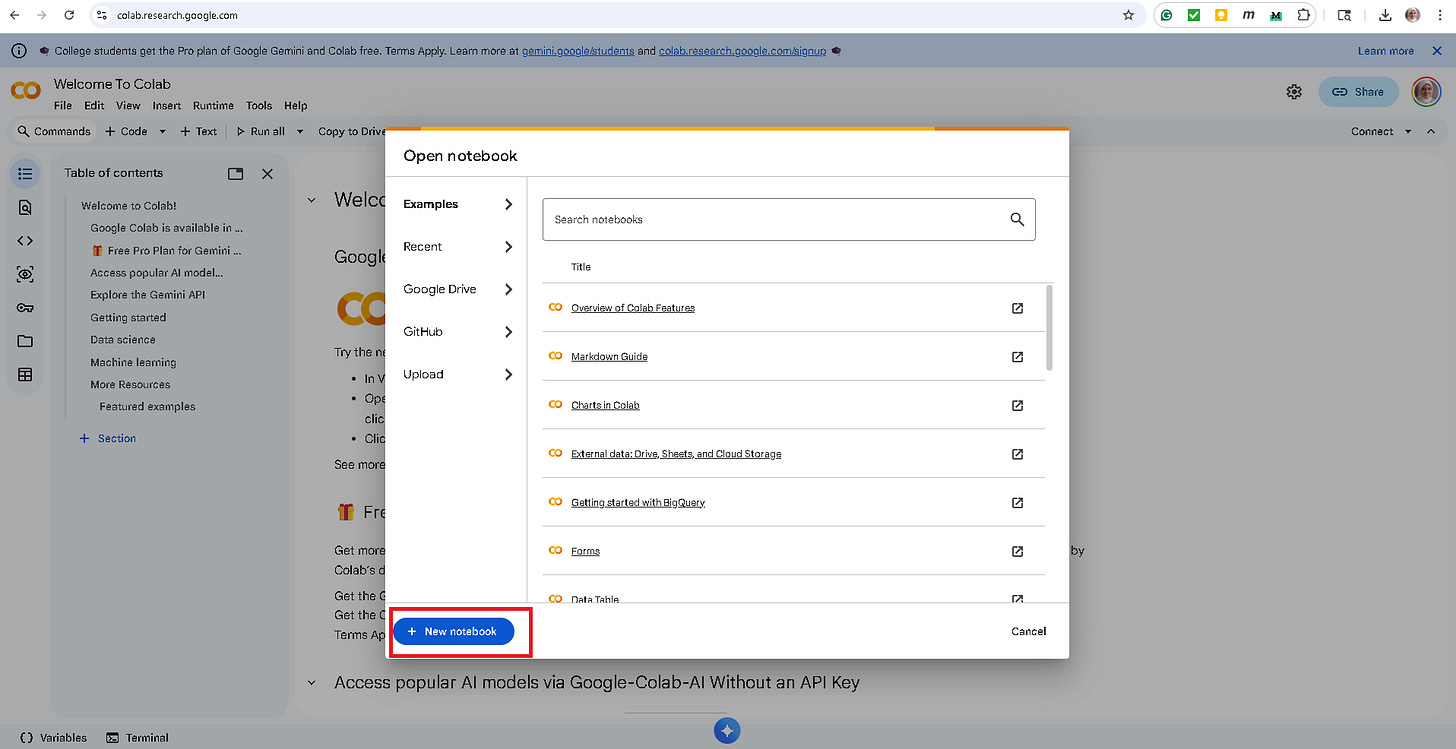Open the Overview of Colab Features link
This screenshot has width=1456, height=749.
[632, 308]
